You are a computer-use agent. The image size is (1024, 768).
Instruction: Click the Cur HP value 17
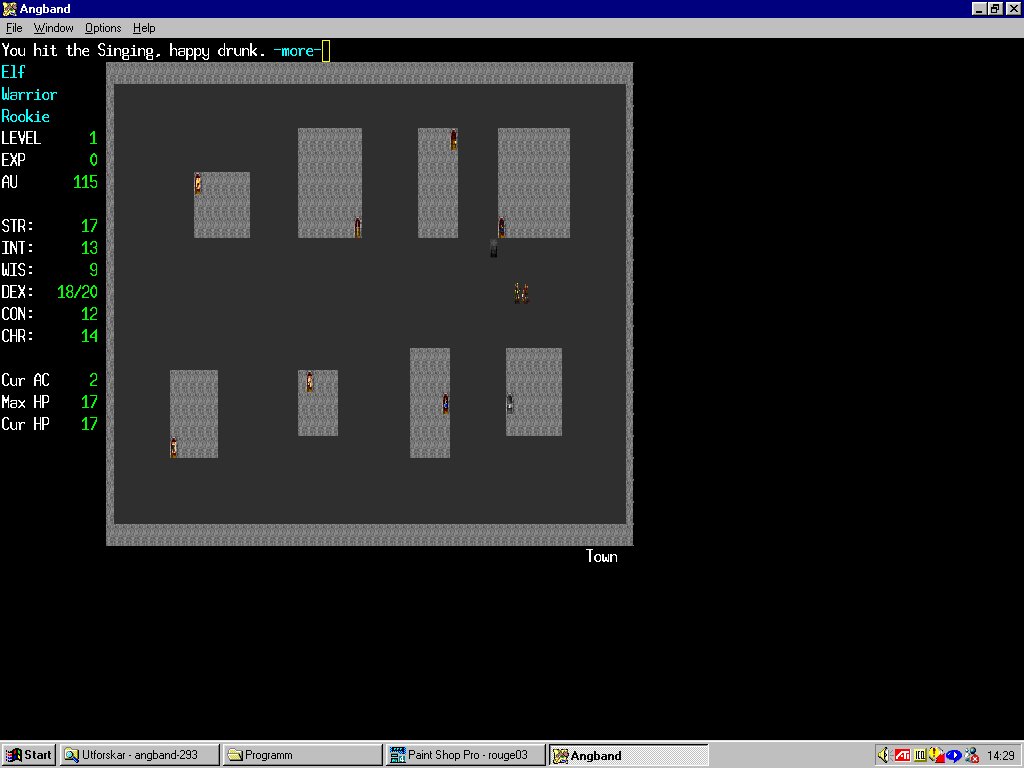[89, 424]
